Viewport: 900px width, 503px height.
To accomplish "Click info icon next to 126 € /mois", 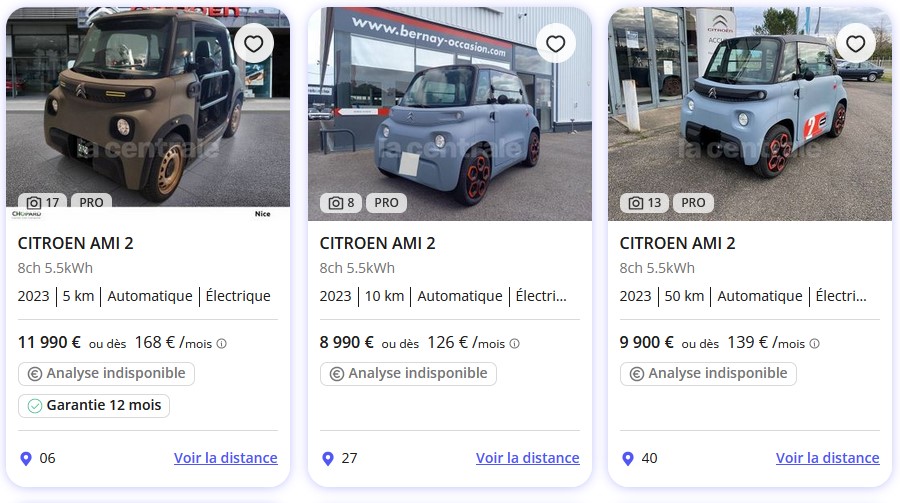I will (x=515, y=343).
